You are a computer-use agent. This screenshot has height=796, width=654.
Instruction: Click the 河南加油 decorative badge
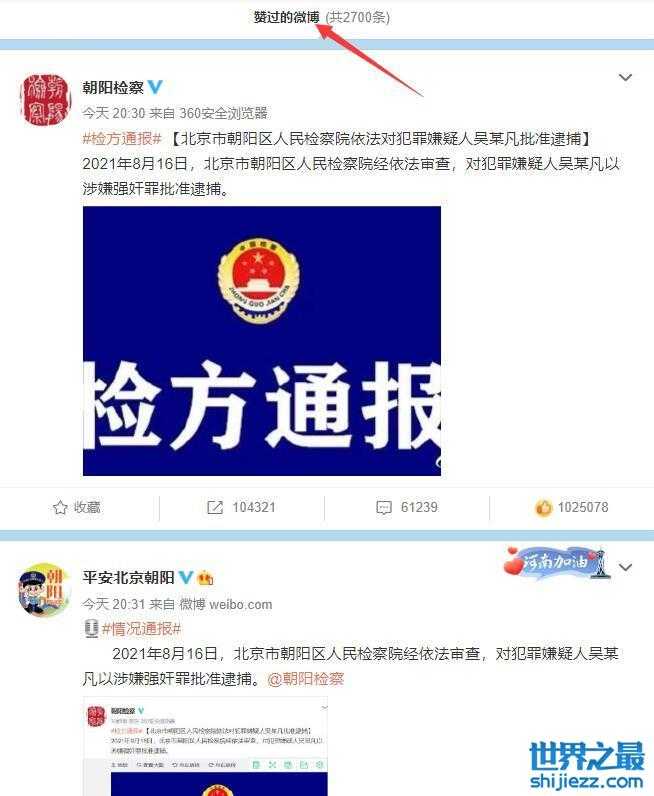[557, 563]
